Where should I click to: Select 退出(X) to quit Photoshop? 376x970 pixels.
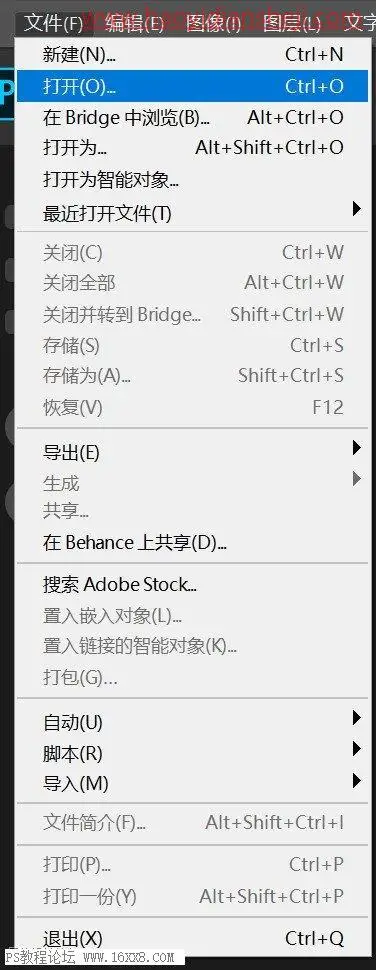192,938
